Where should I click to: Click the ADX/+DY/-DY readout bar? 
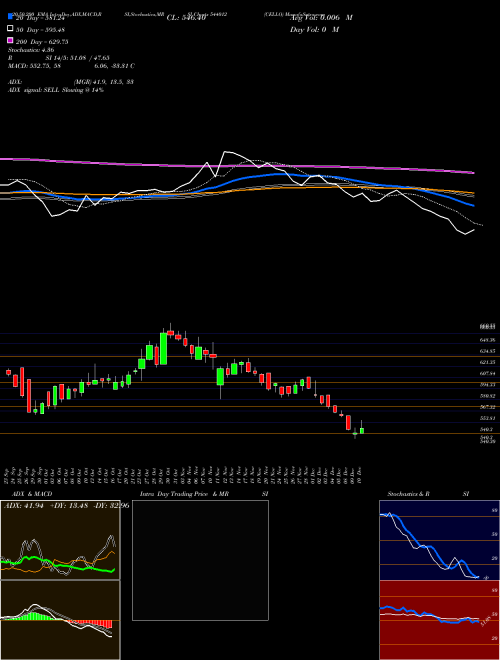pos(66,505)
